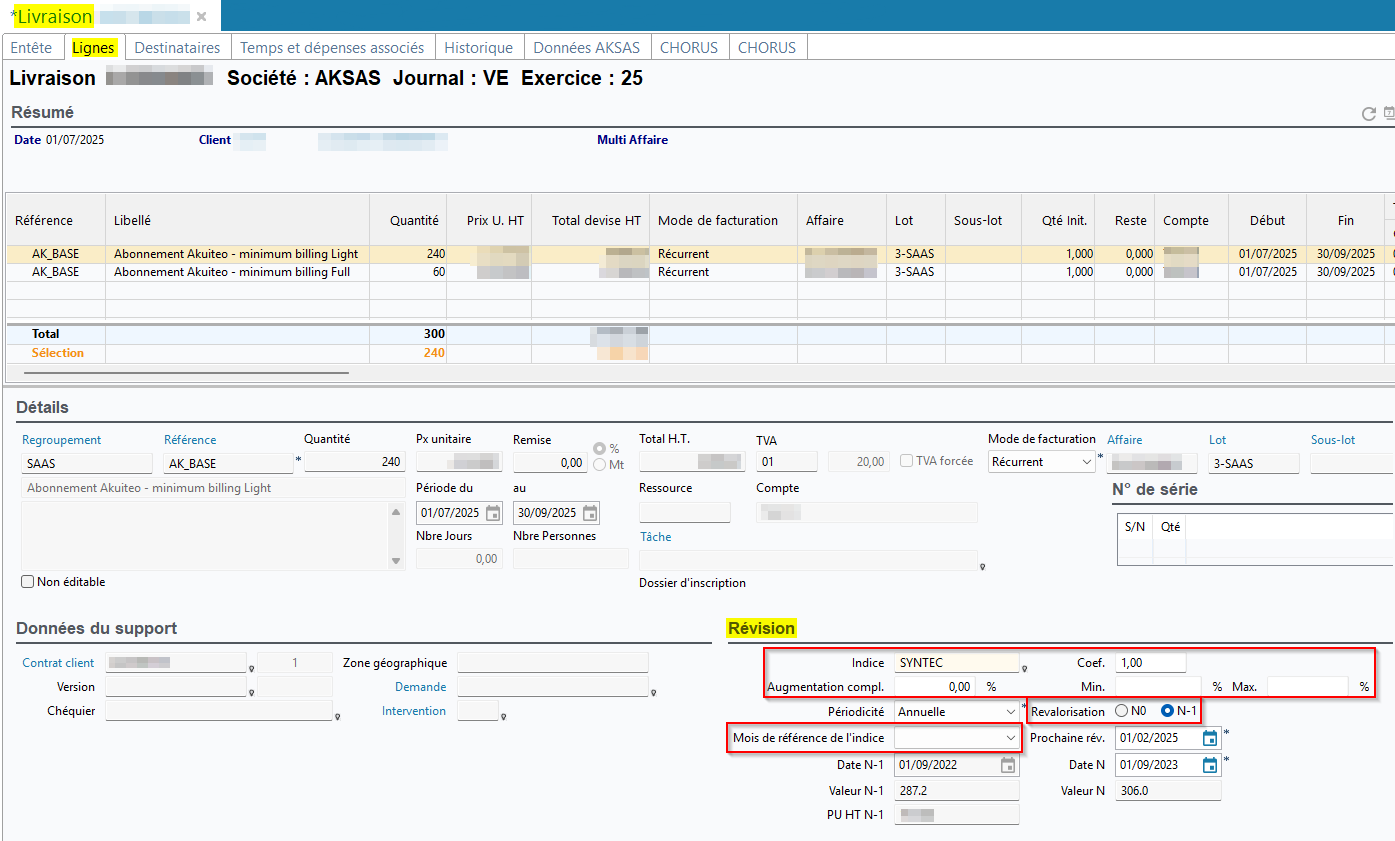Viewport: 1395px width, 841px height.
Task: Close the Livraison tab with X
Action: click(x=202, y=17)
